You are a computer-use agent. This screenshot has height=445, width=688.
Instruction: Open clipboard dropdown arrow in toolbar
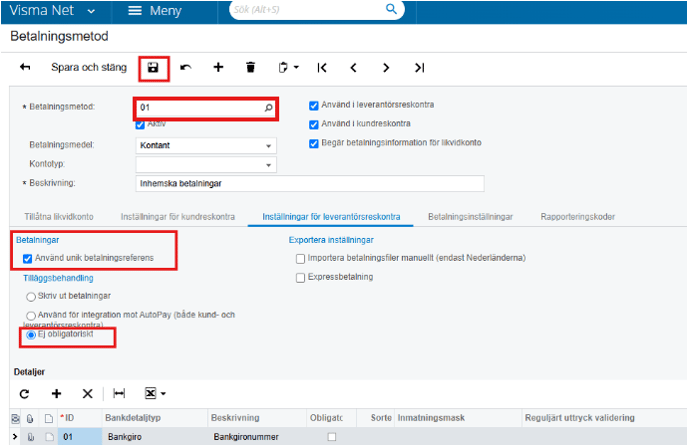[x=296, y=68]
